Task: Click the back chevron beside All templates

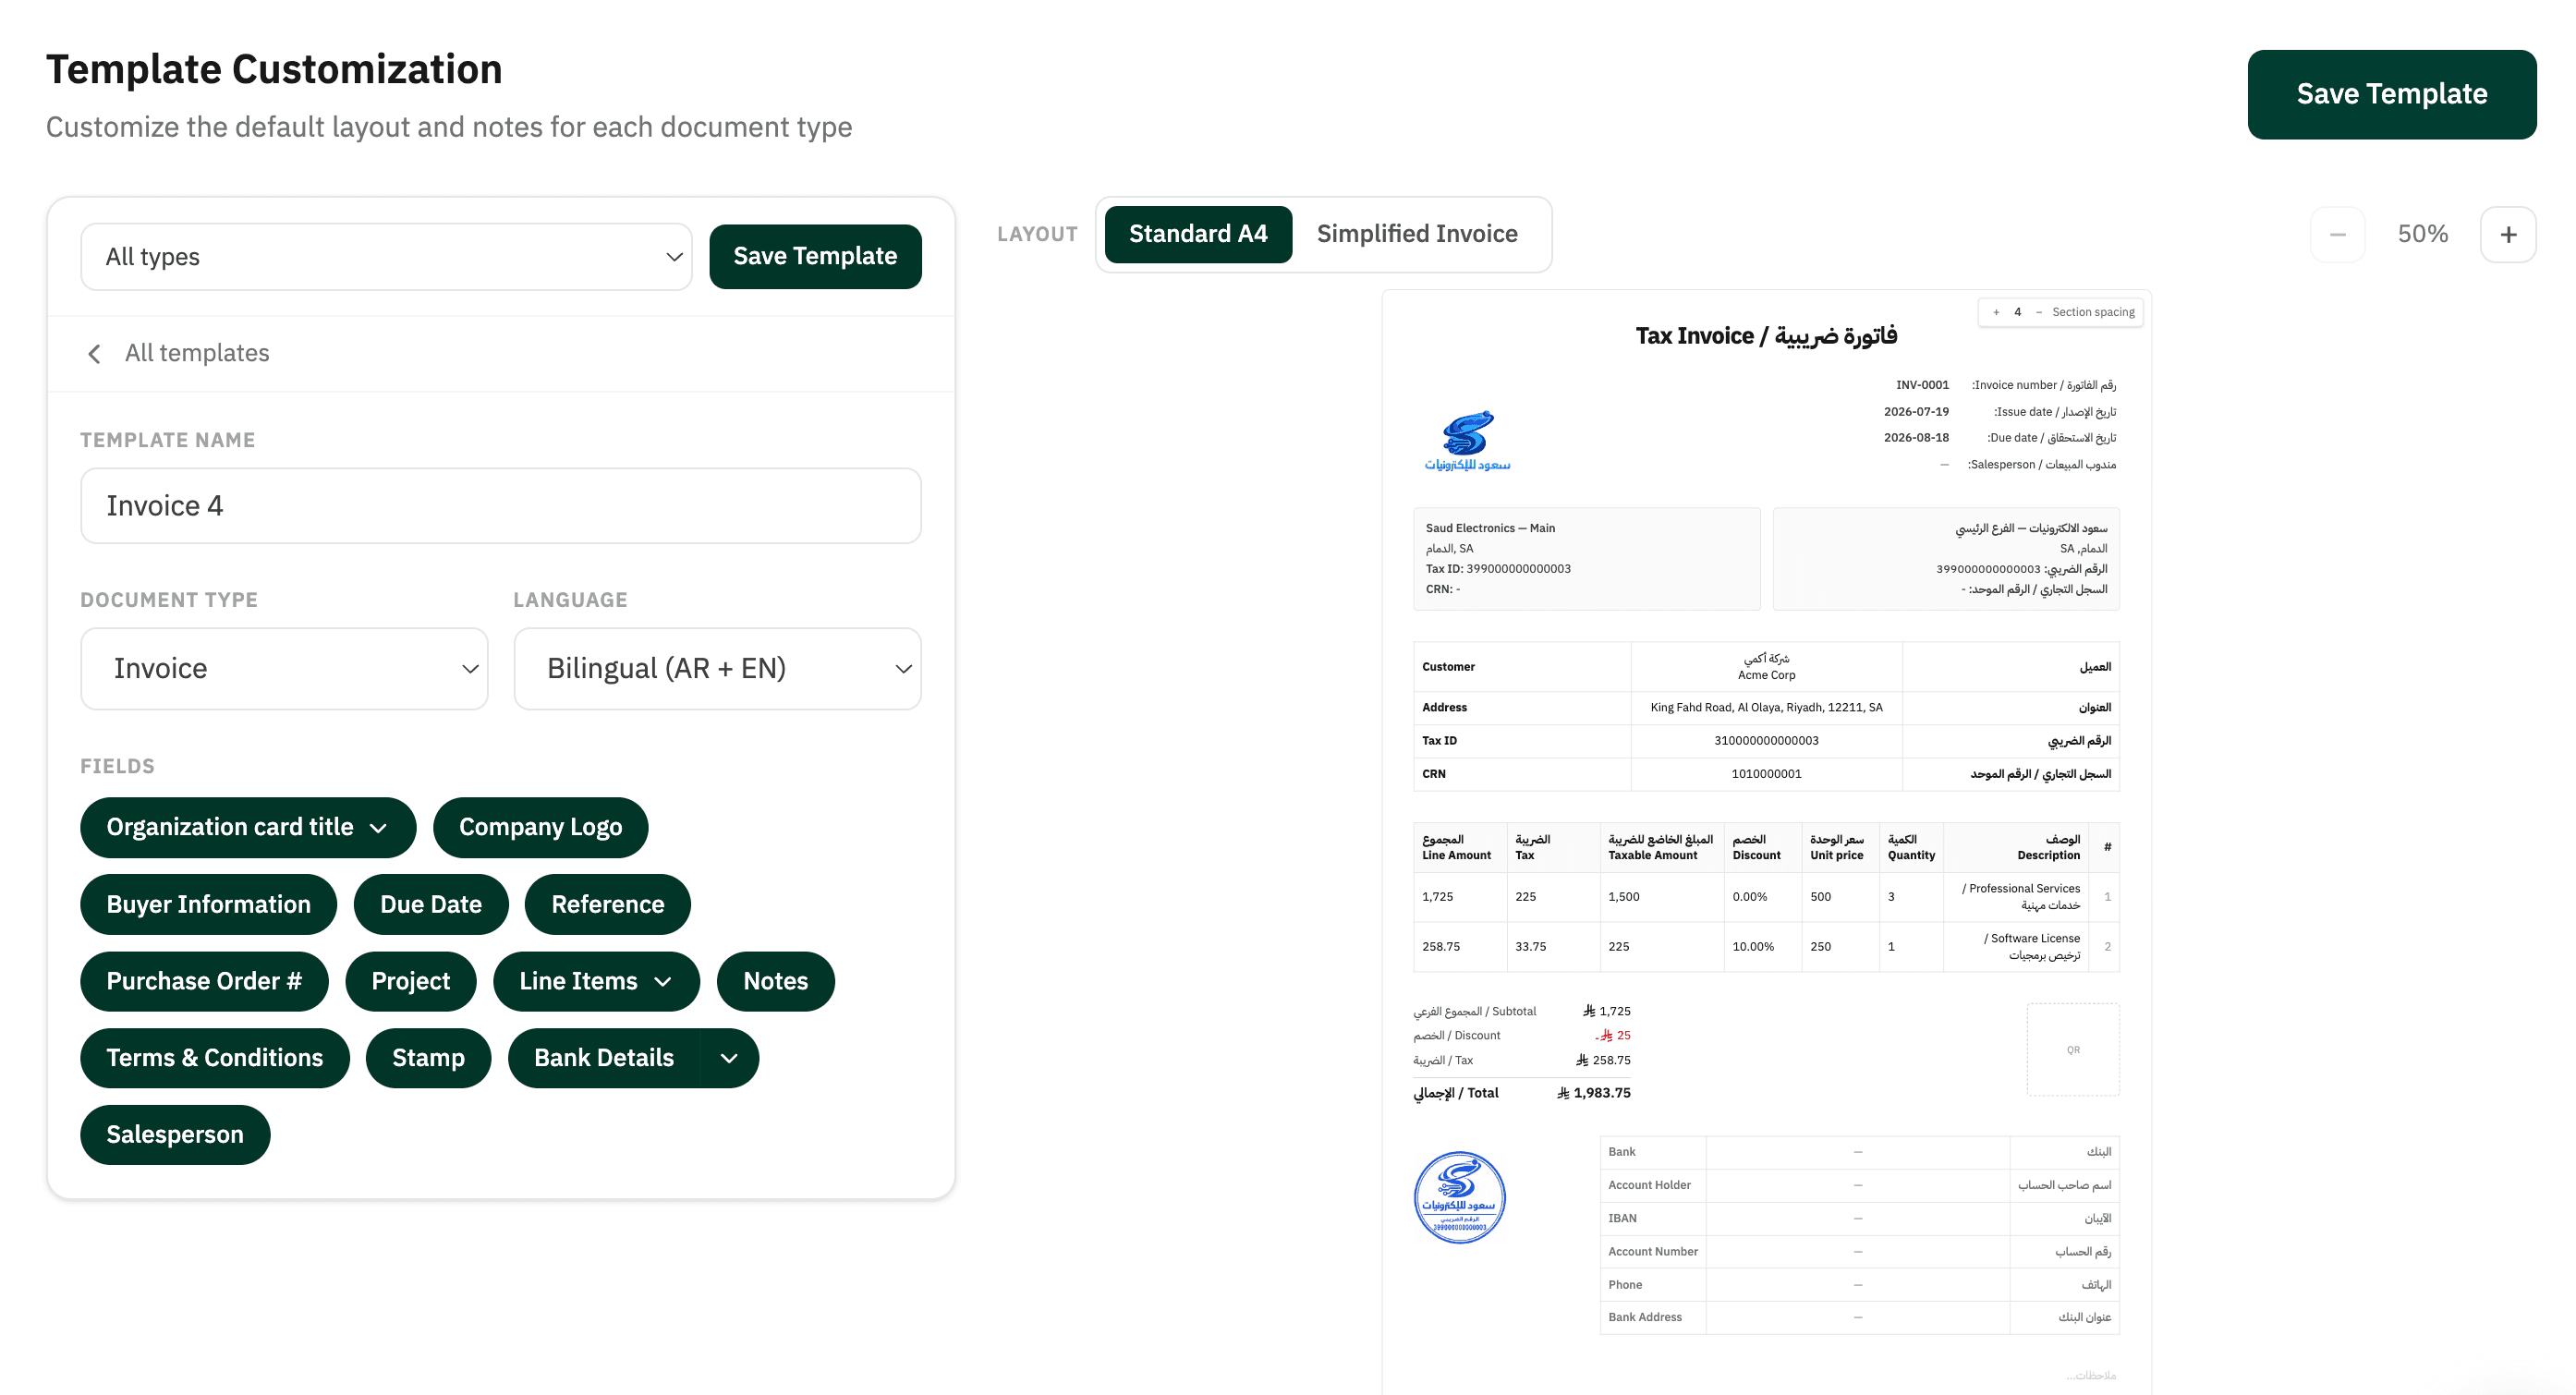Action: [x=94, y=354]
